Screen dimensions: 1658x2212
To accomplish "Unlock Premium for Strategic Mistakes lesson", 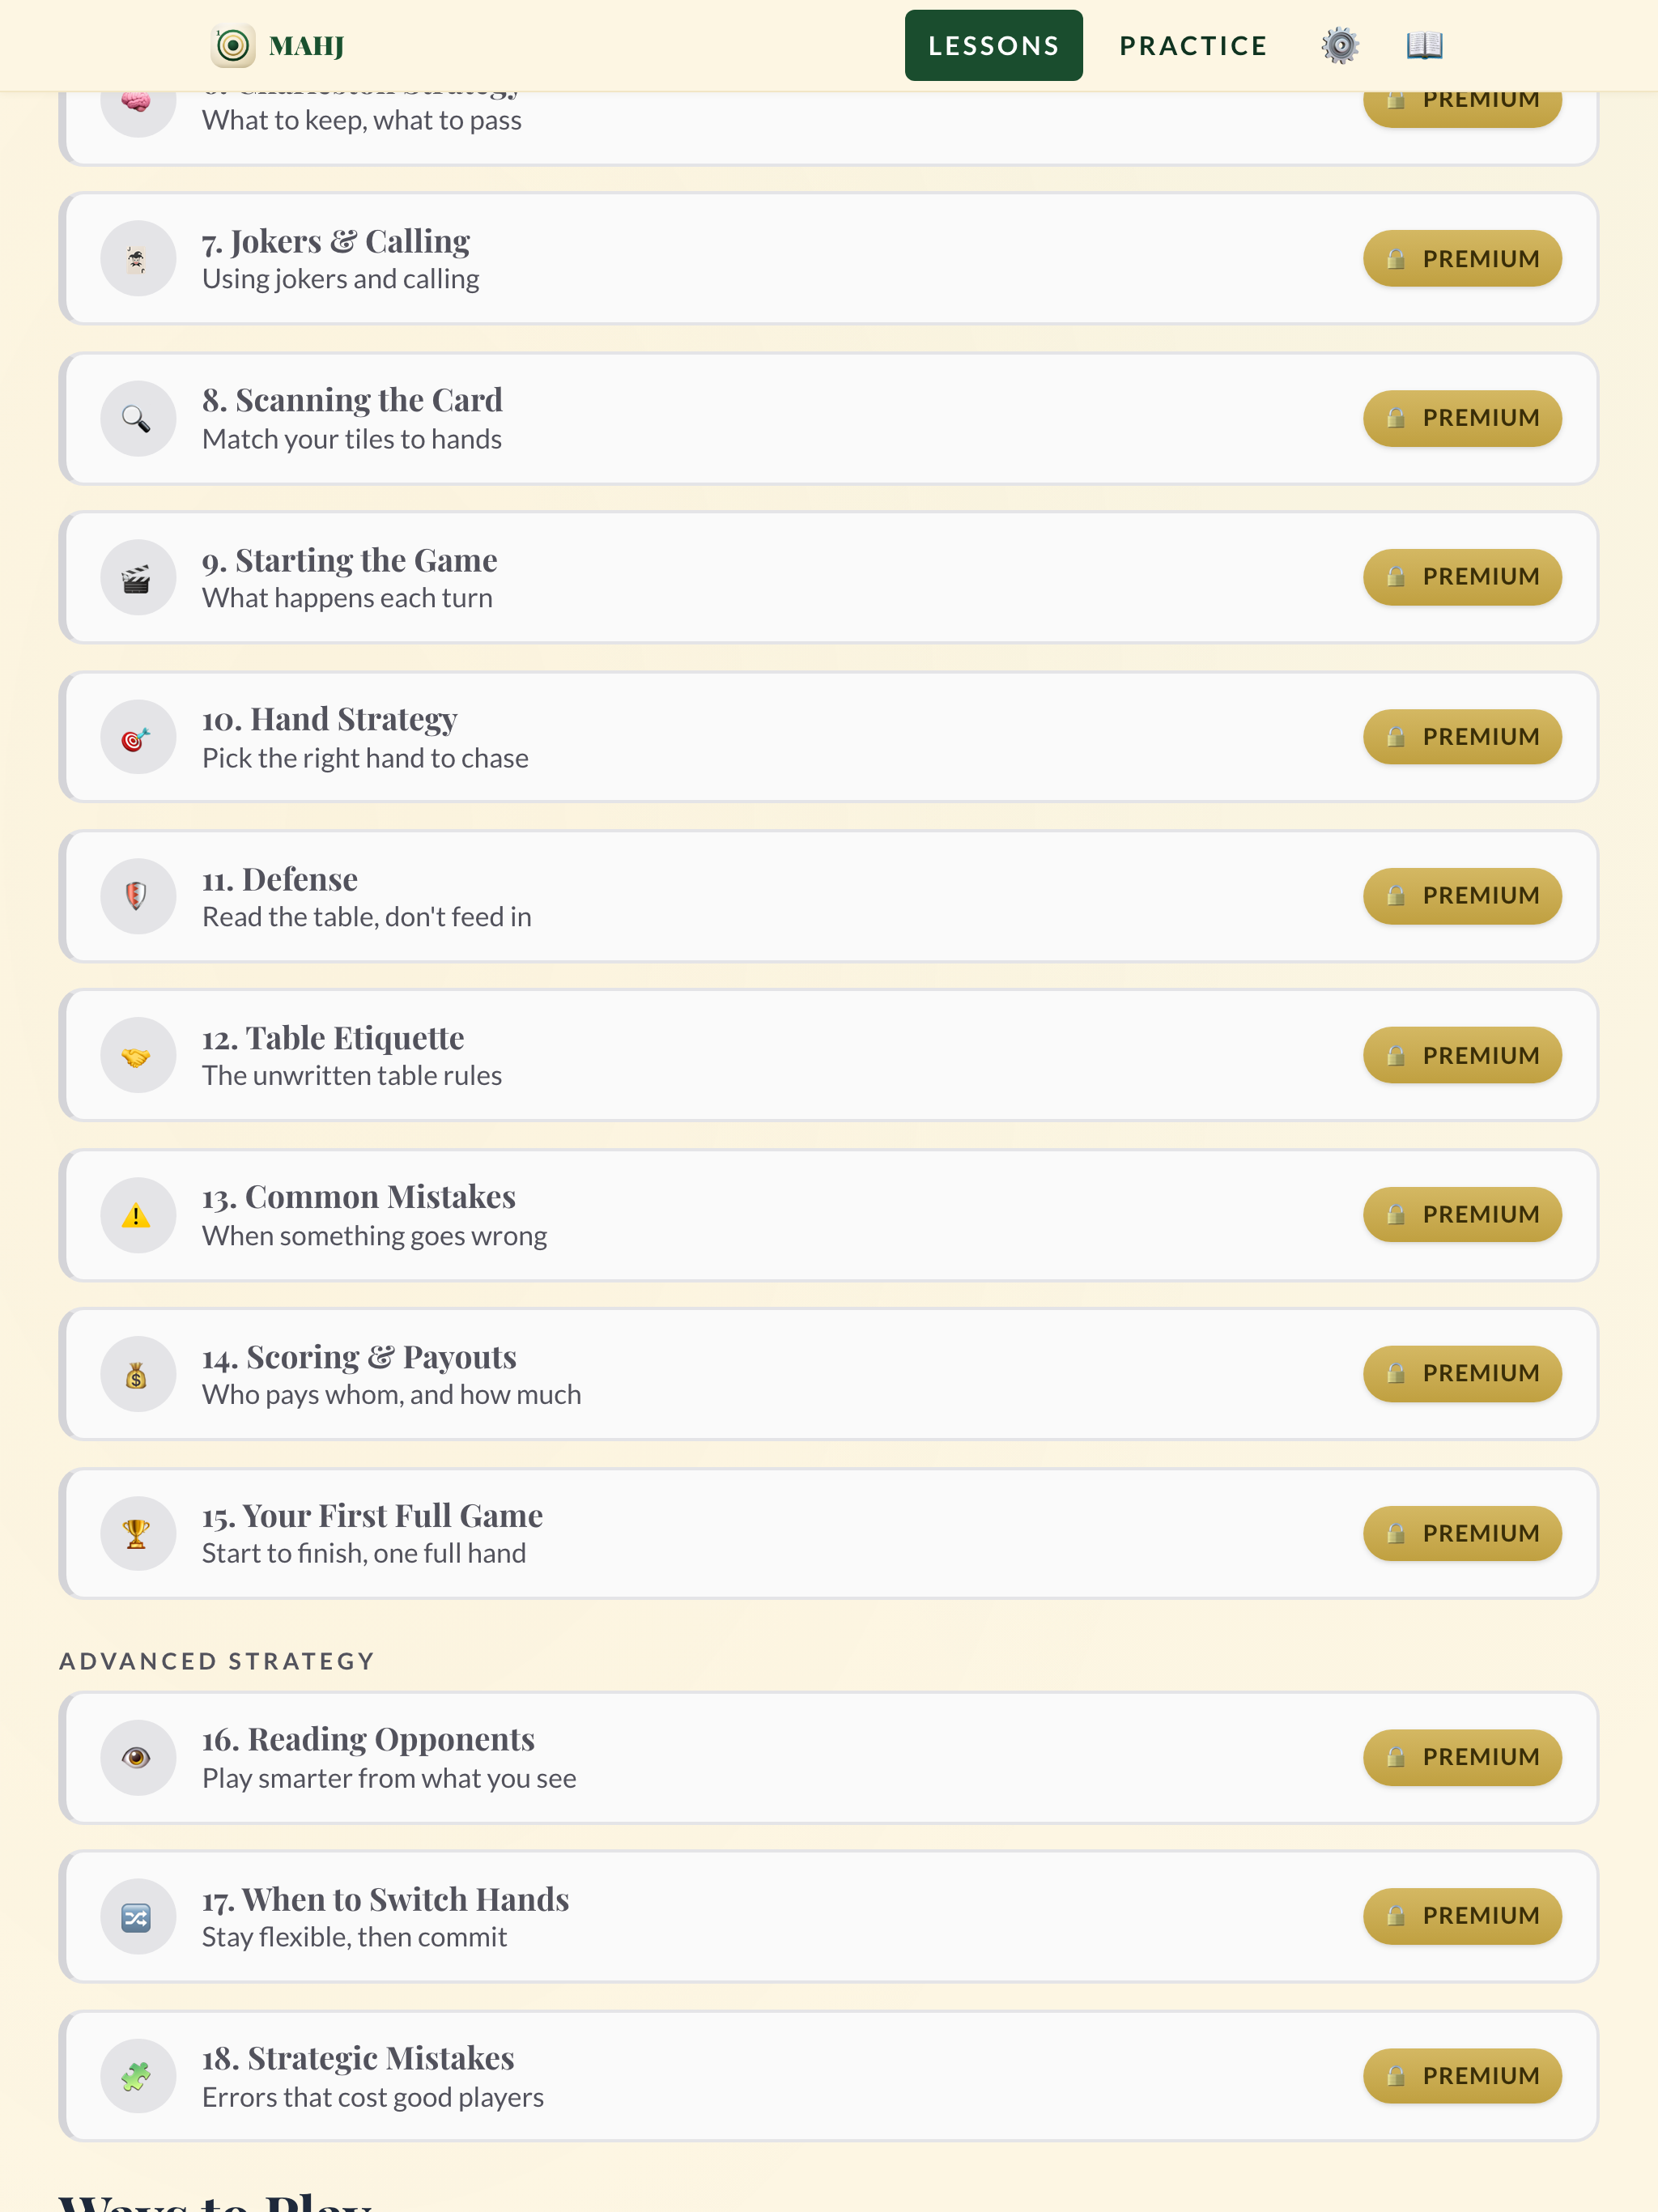I will click(1462, 2076).
